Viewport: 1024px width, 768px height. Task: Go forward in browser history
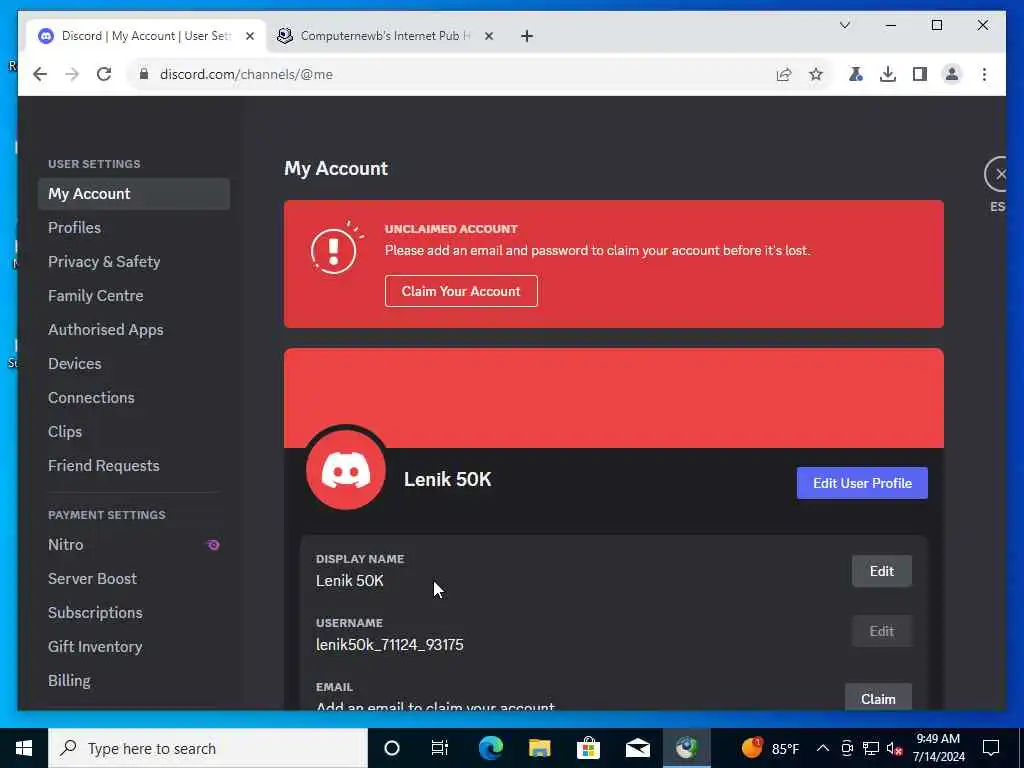point(72,74)
